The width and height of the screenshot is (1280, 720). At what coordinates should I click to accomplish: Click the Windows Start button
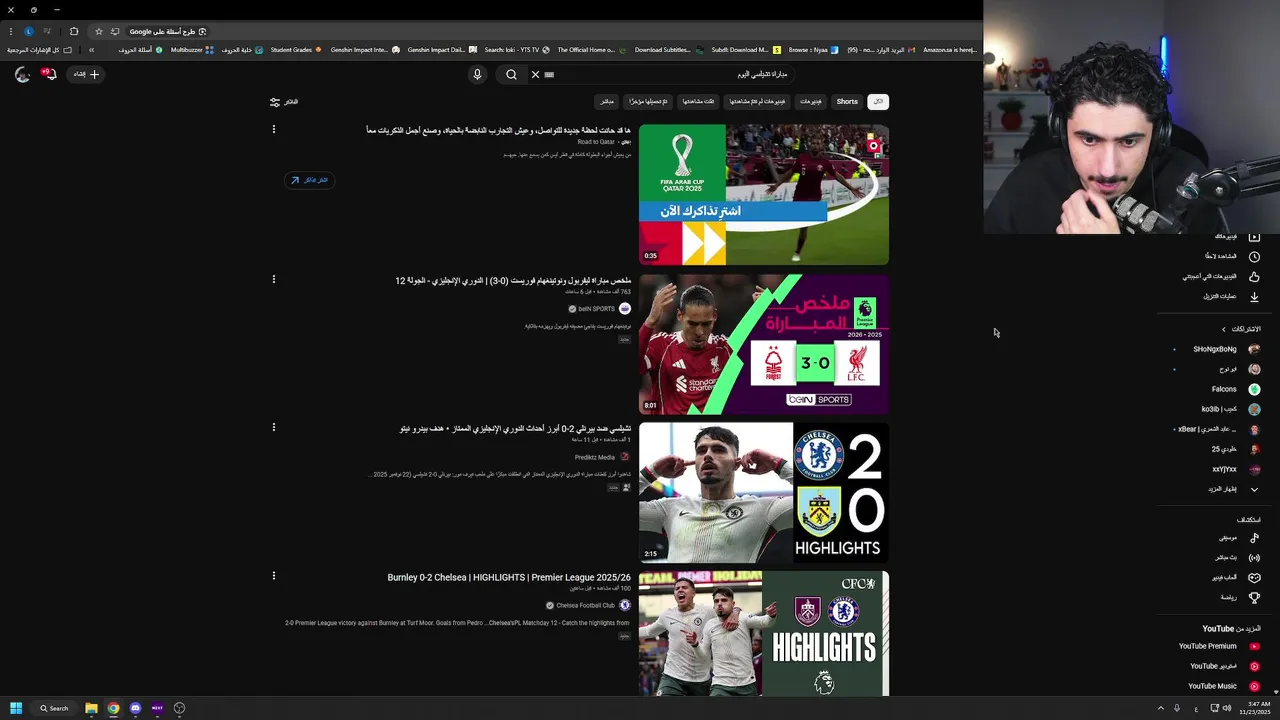tap(16, 708)
